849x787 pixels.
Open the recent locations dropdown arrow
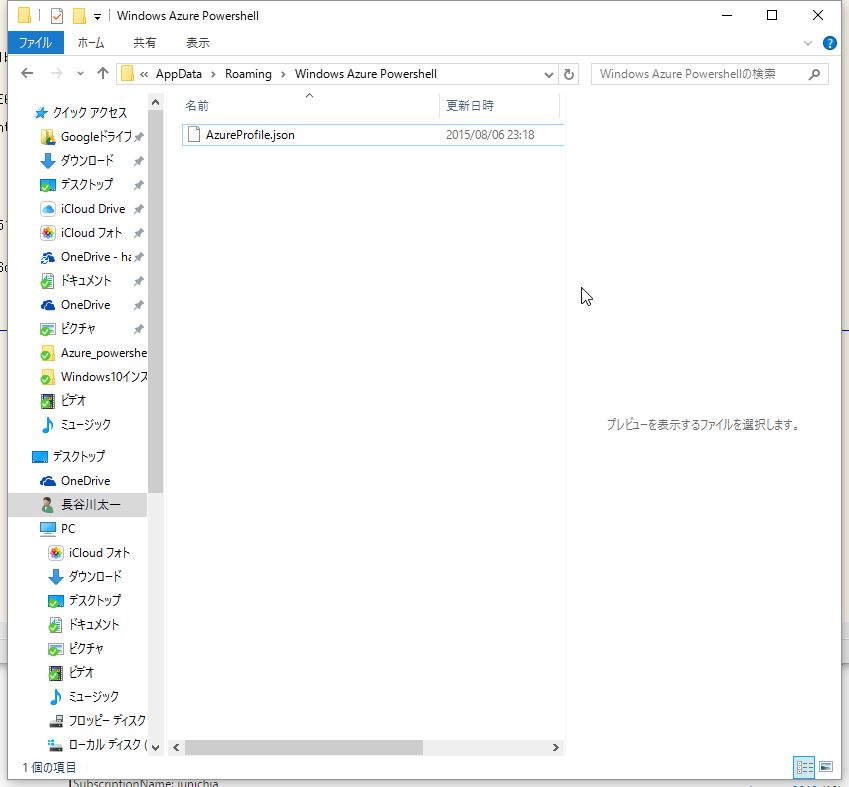pos(81,74)
